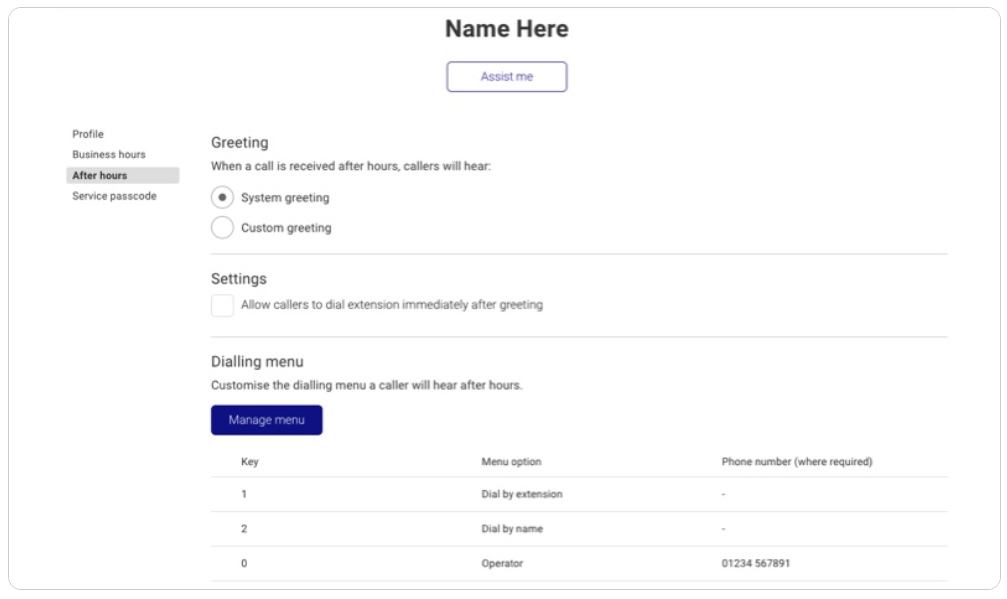Select the System greeting radio button
This screenshot has width=1007, height=599.
click(222, 197)
